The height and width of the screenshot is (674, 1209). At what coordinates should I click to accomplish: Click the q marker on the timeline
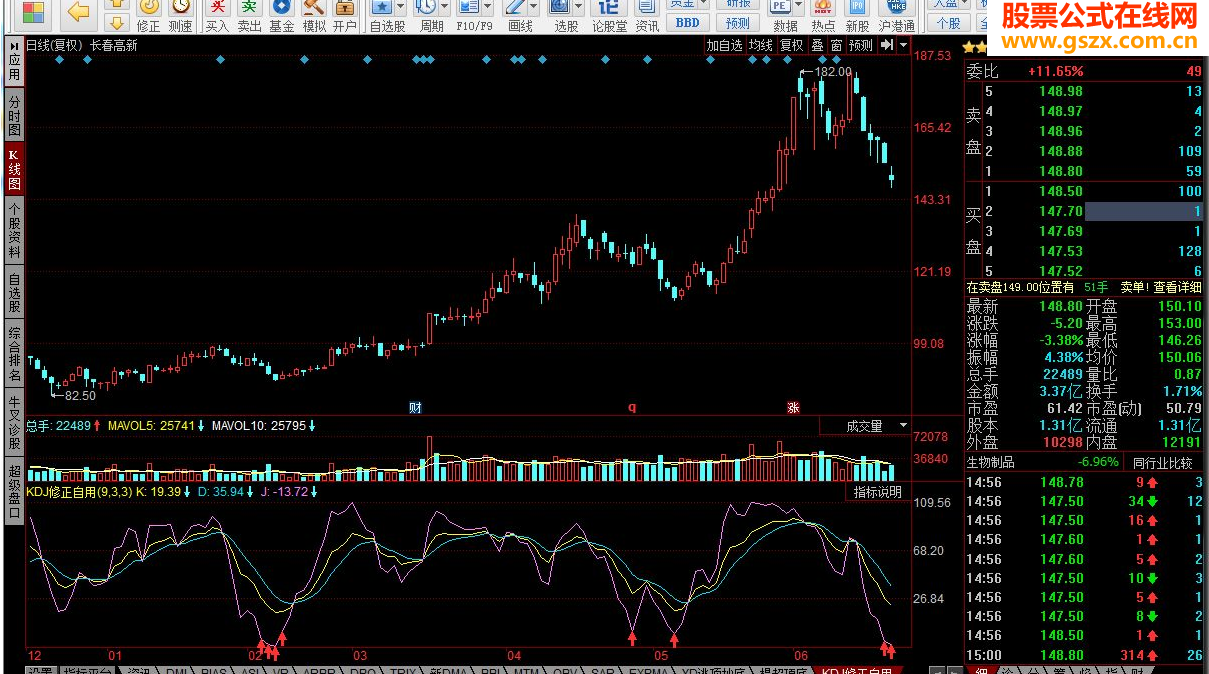click(632, 408)
